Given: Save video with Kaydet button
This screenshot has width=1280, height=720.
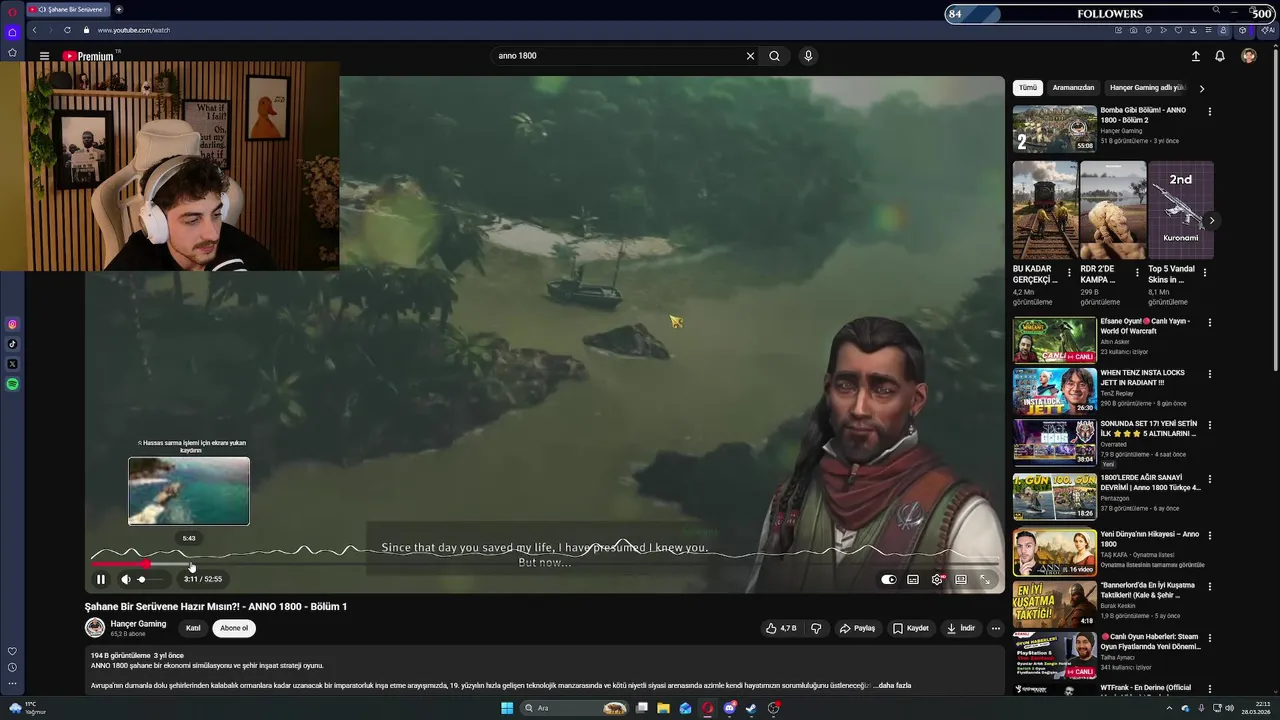Looking at the screenshot, I should pos(911,628).
